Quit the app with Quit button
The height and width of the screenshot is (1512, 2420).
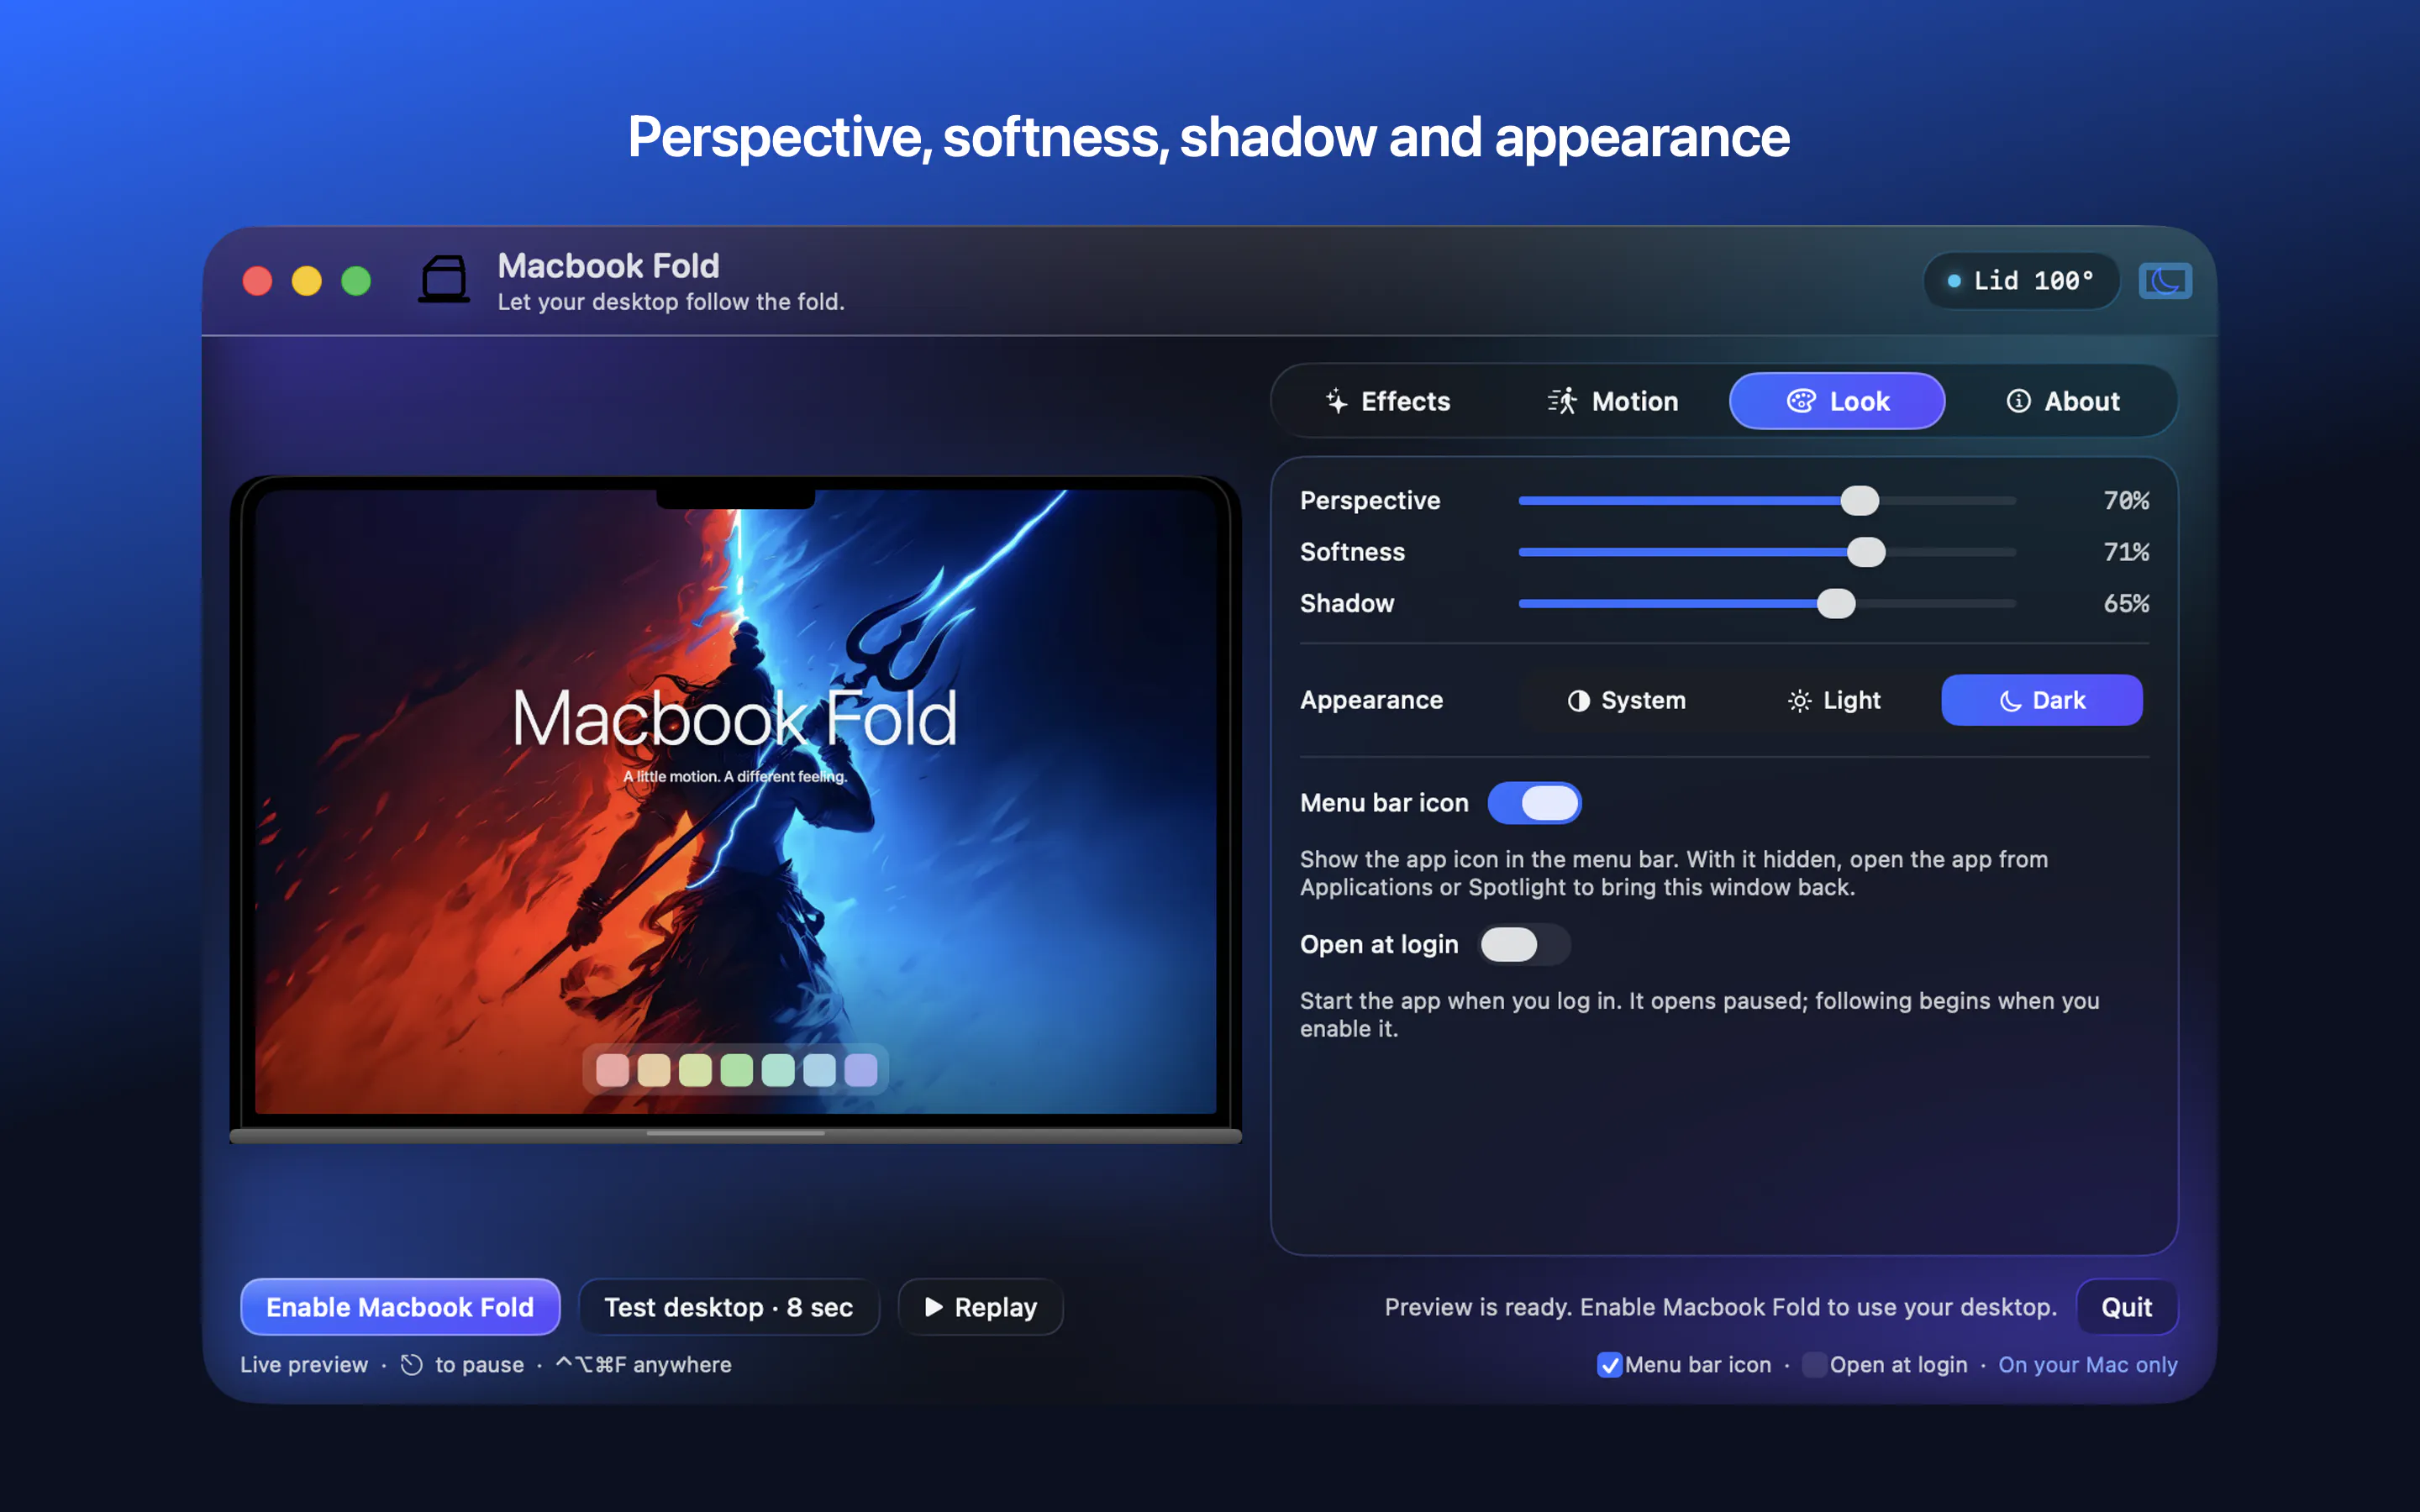click(x=2126, y=1307)
